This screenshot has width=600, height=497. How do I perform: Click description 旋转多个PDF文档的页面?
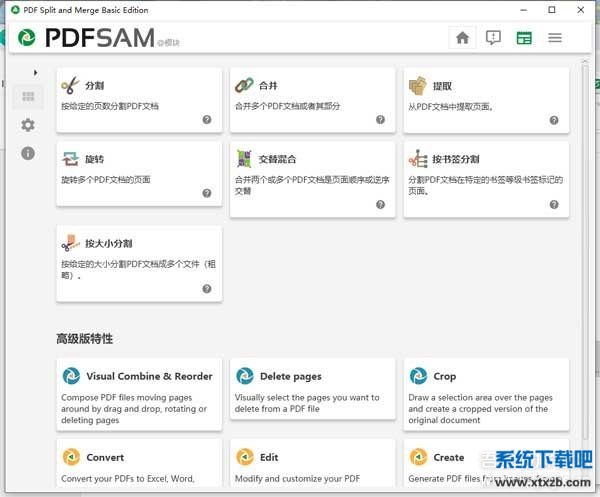point(106,179)
